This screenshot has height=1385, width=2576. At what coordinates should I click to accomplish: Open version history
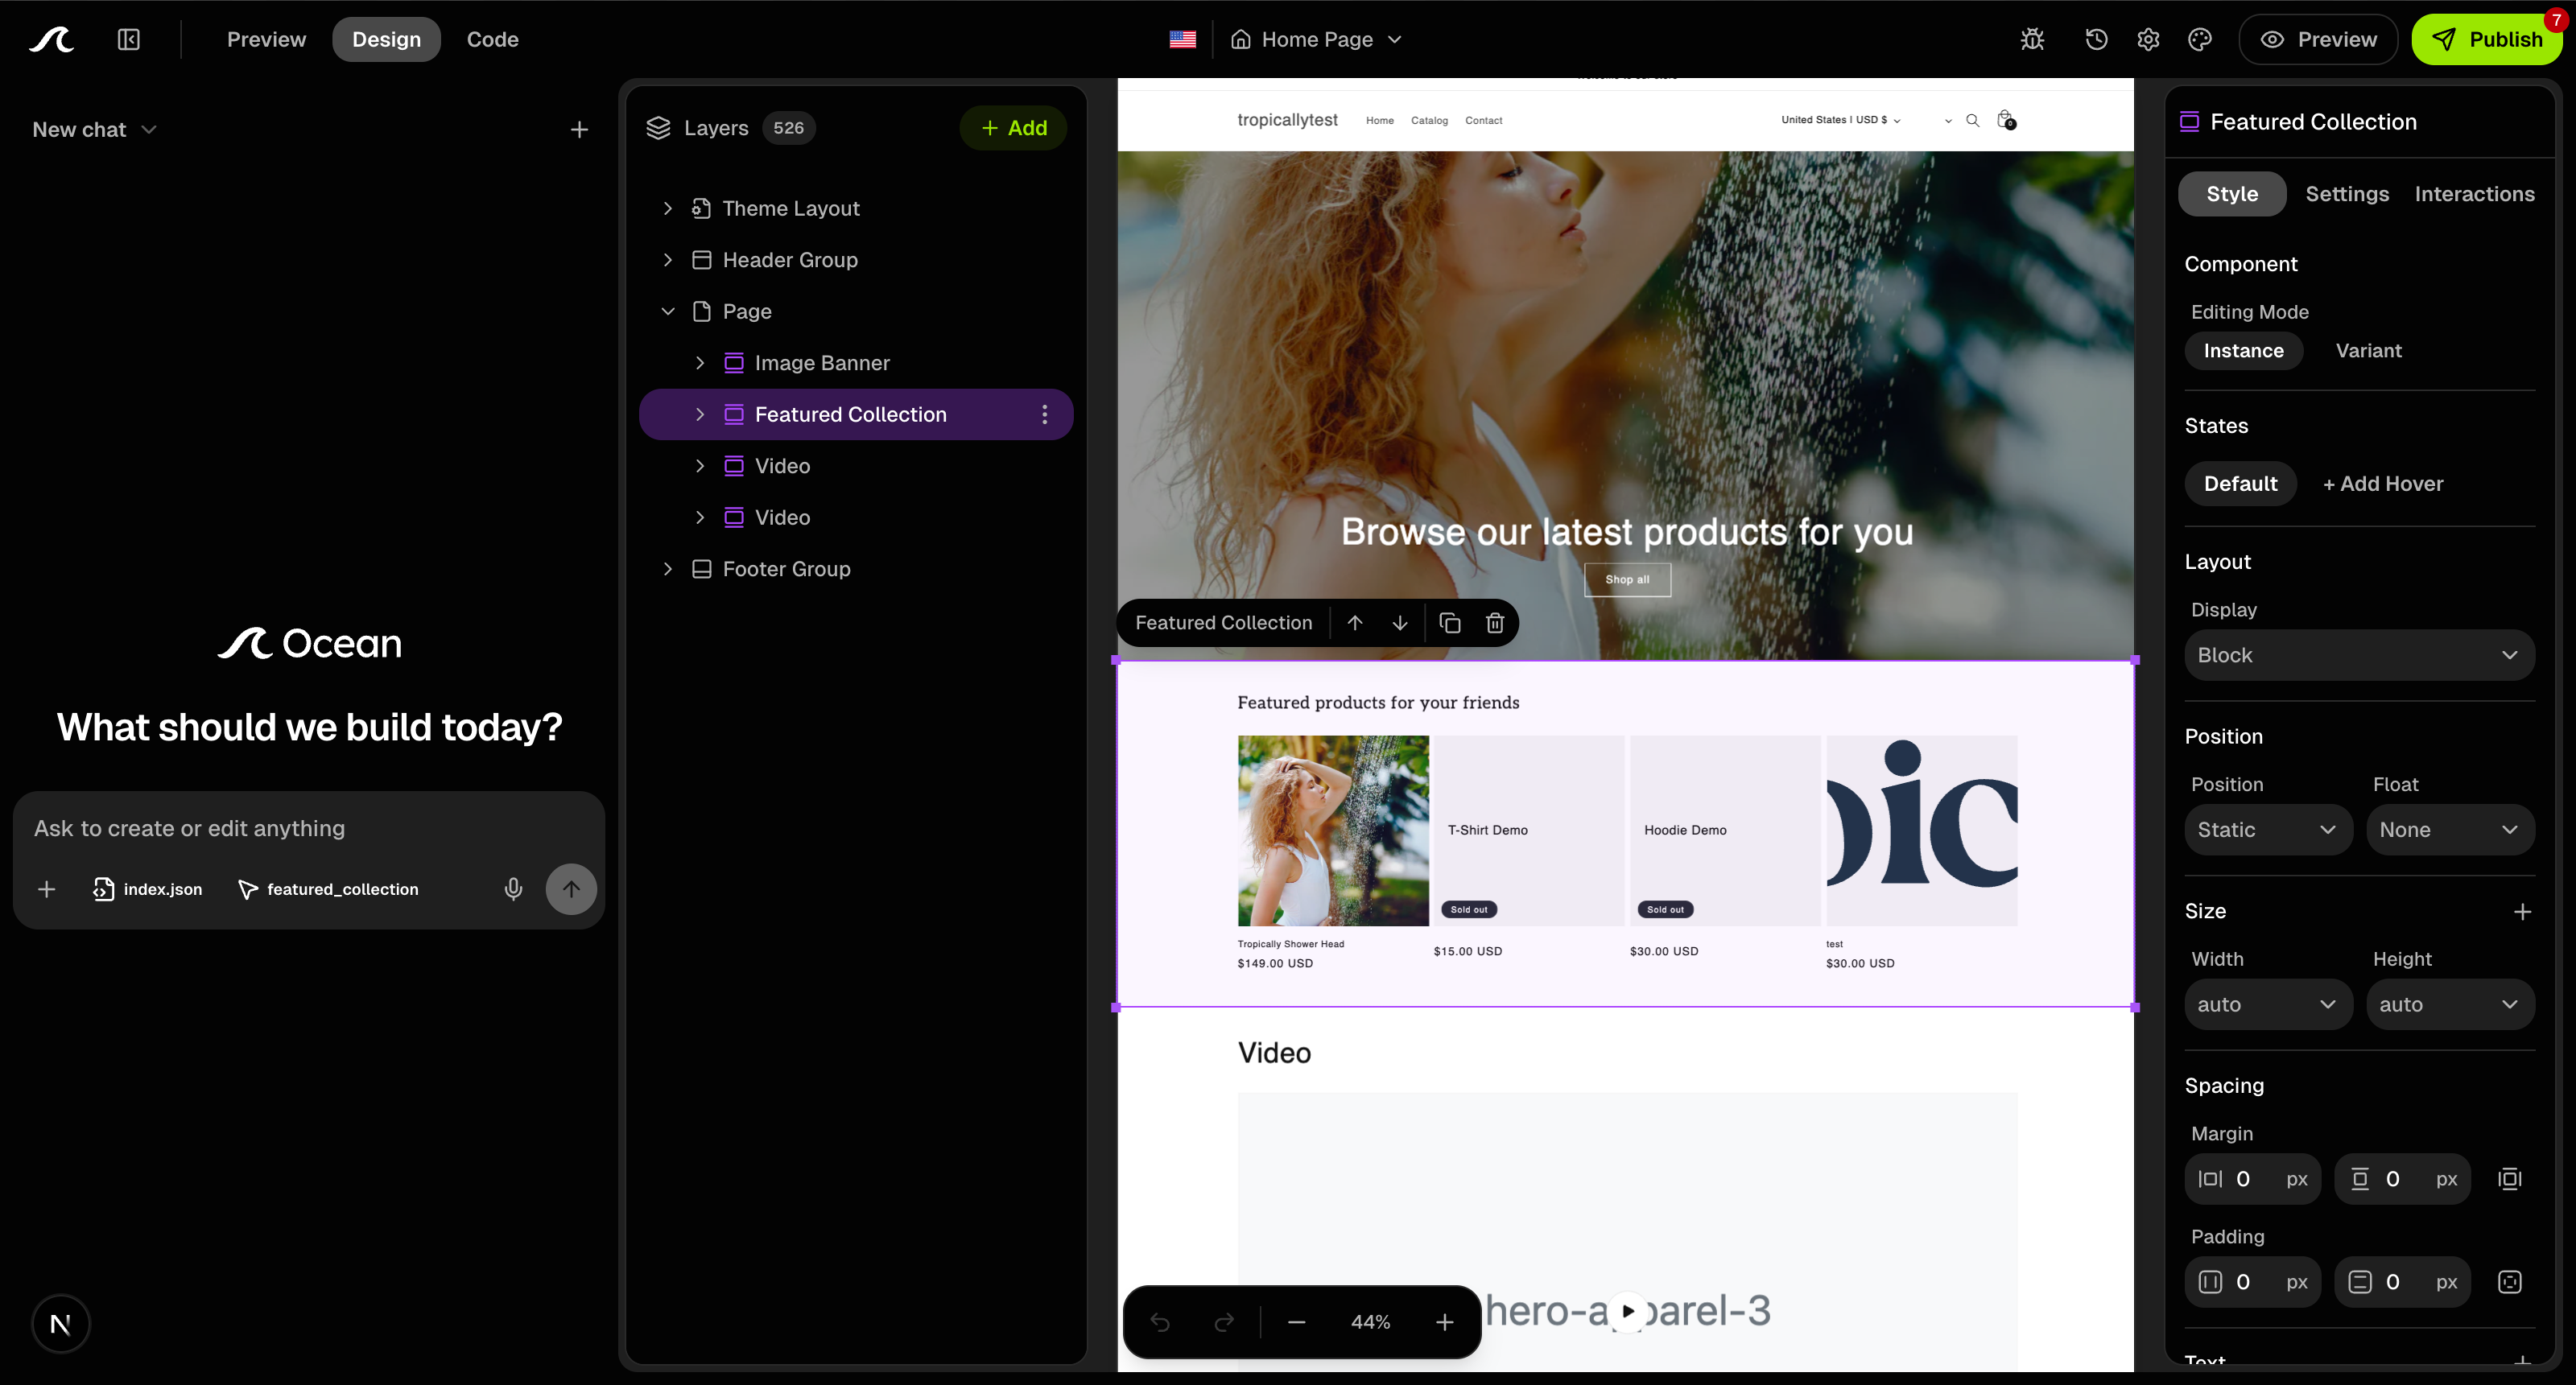(2095, 39)
